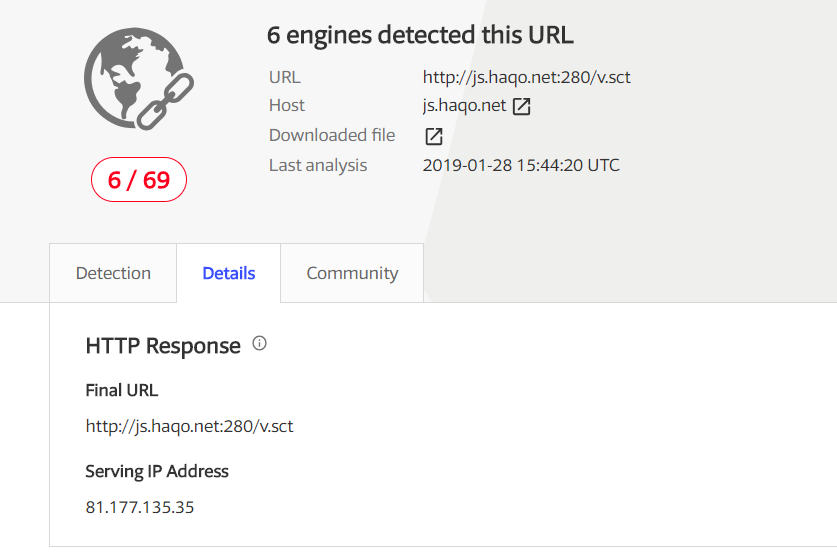Select the Details tab
The height and width of the screenshot is (554, 837).
pos(228,273)
